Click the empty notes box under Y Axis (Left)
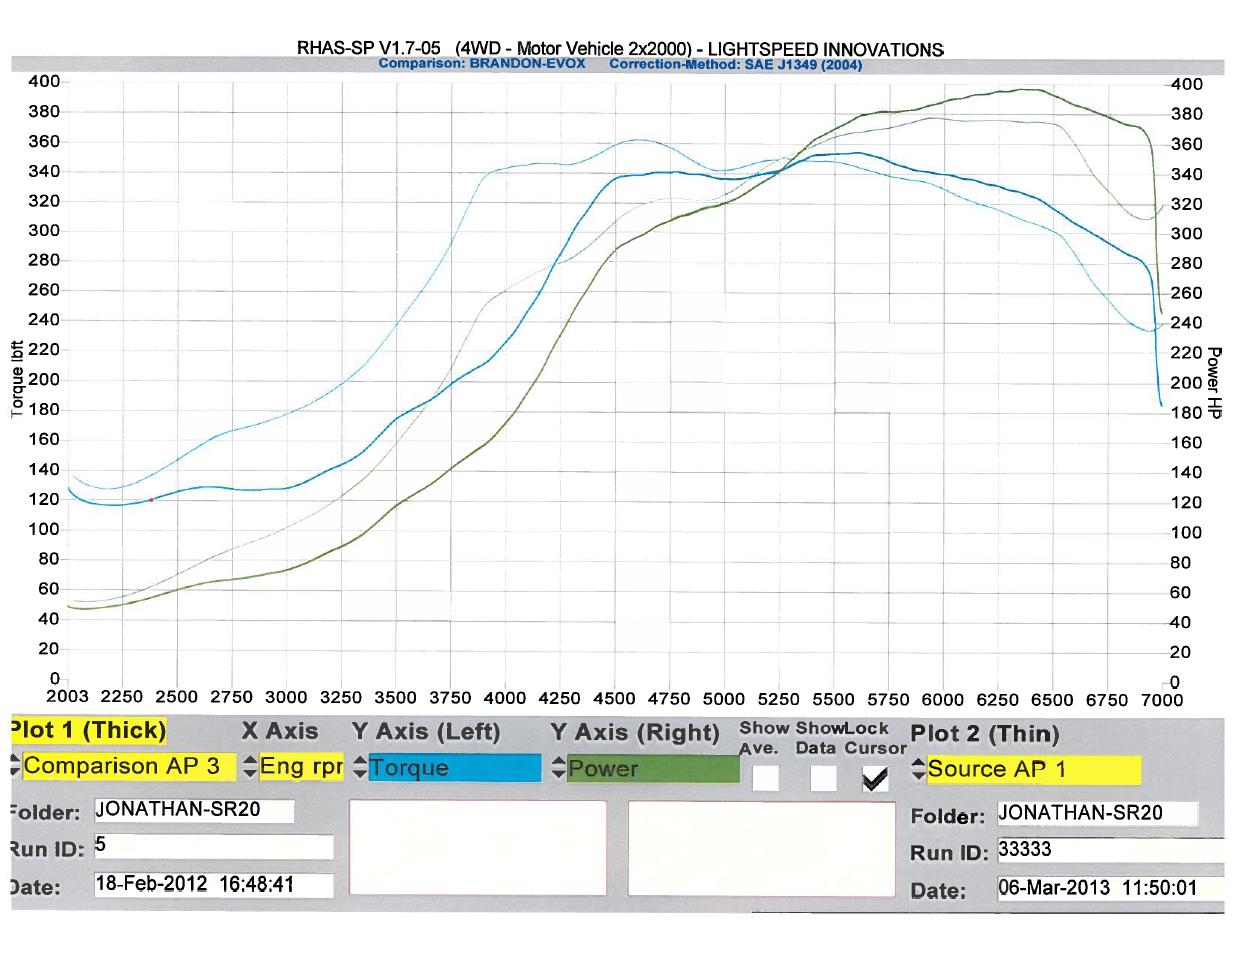1238x955 pixels. point(478,848)
